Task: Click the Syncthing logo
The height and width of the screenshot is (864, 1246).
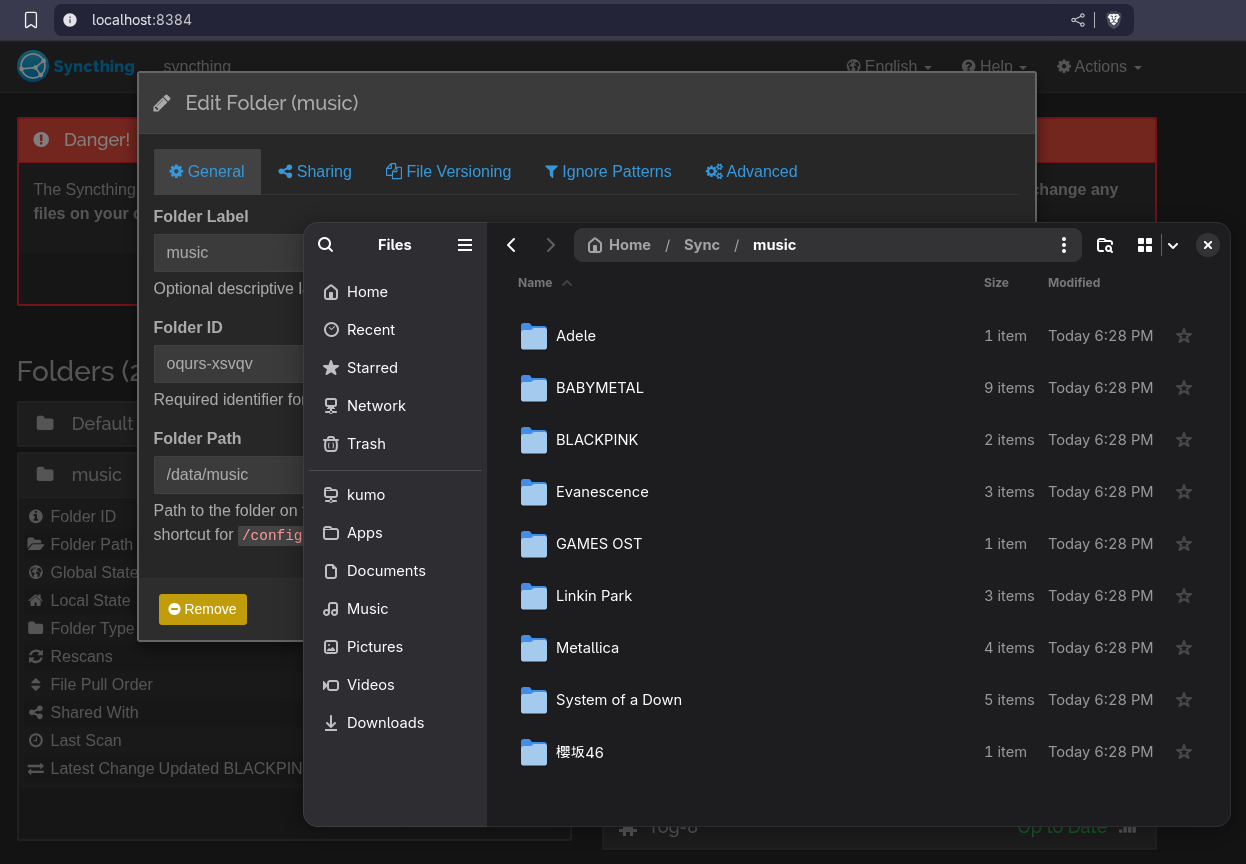Action: tap(76, 66)
